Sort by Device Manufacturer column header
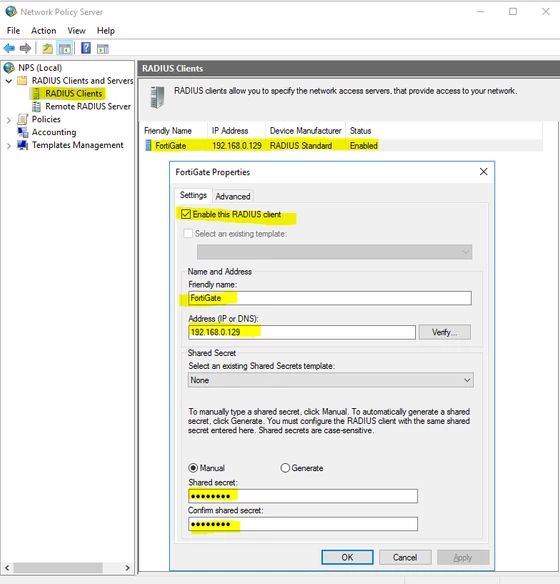The width and height of the screenshot is (560, 584). [306, 131]
